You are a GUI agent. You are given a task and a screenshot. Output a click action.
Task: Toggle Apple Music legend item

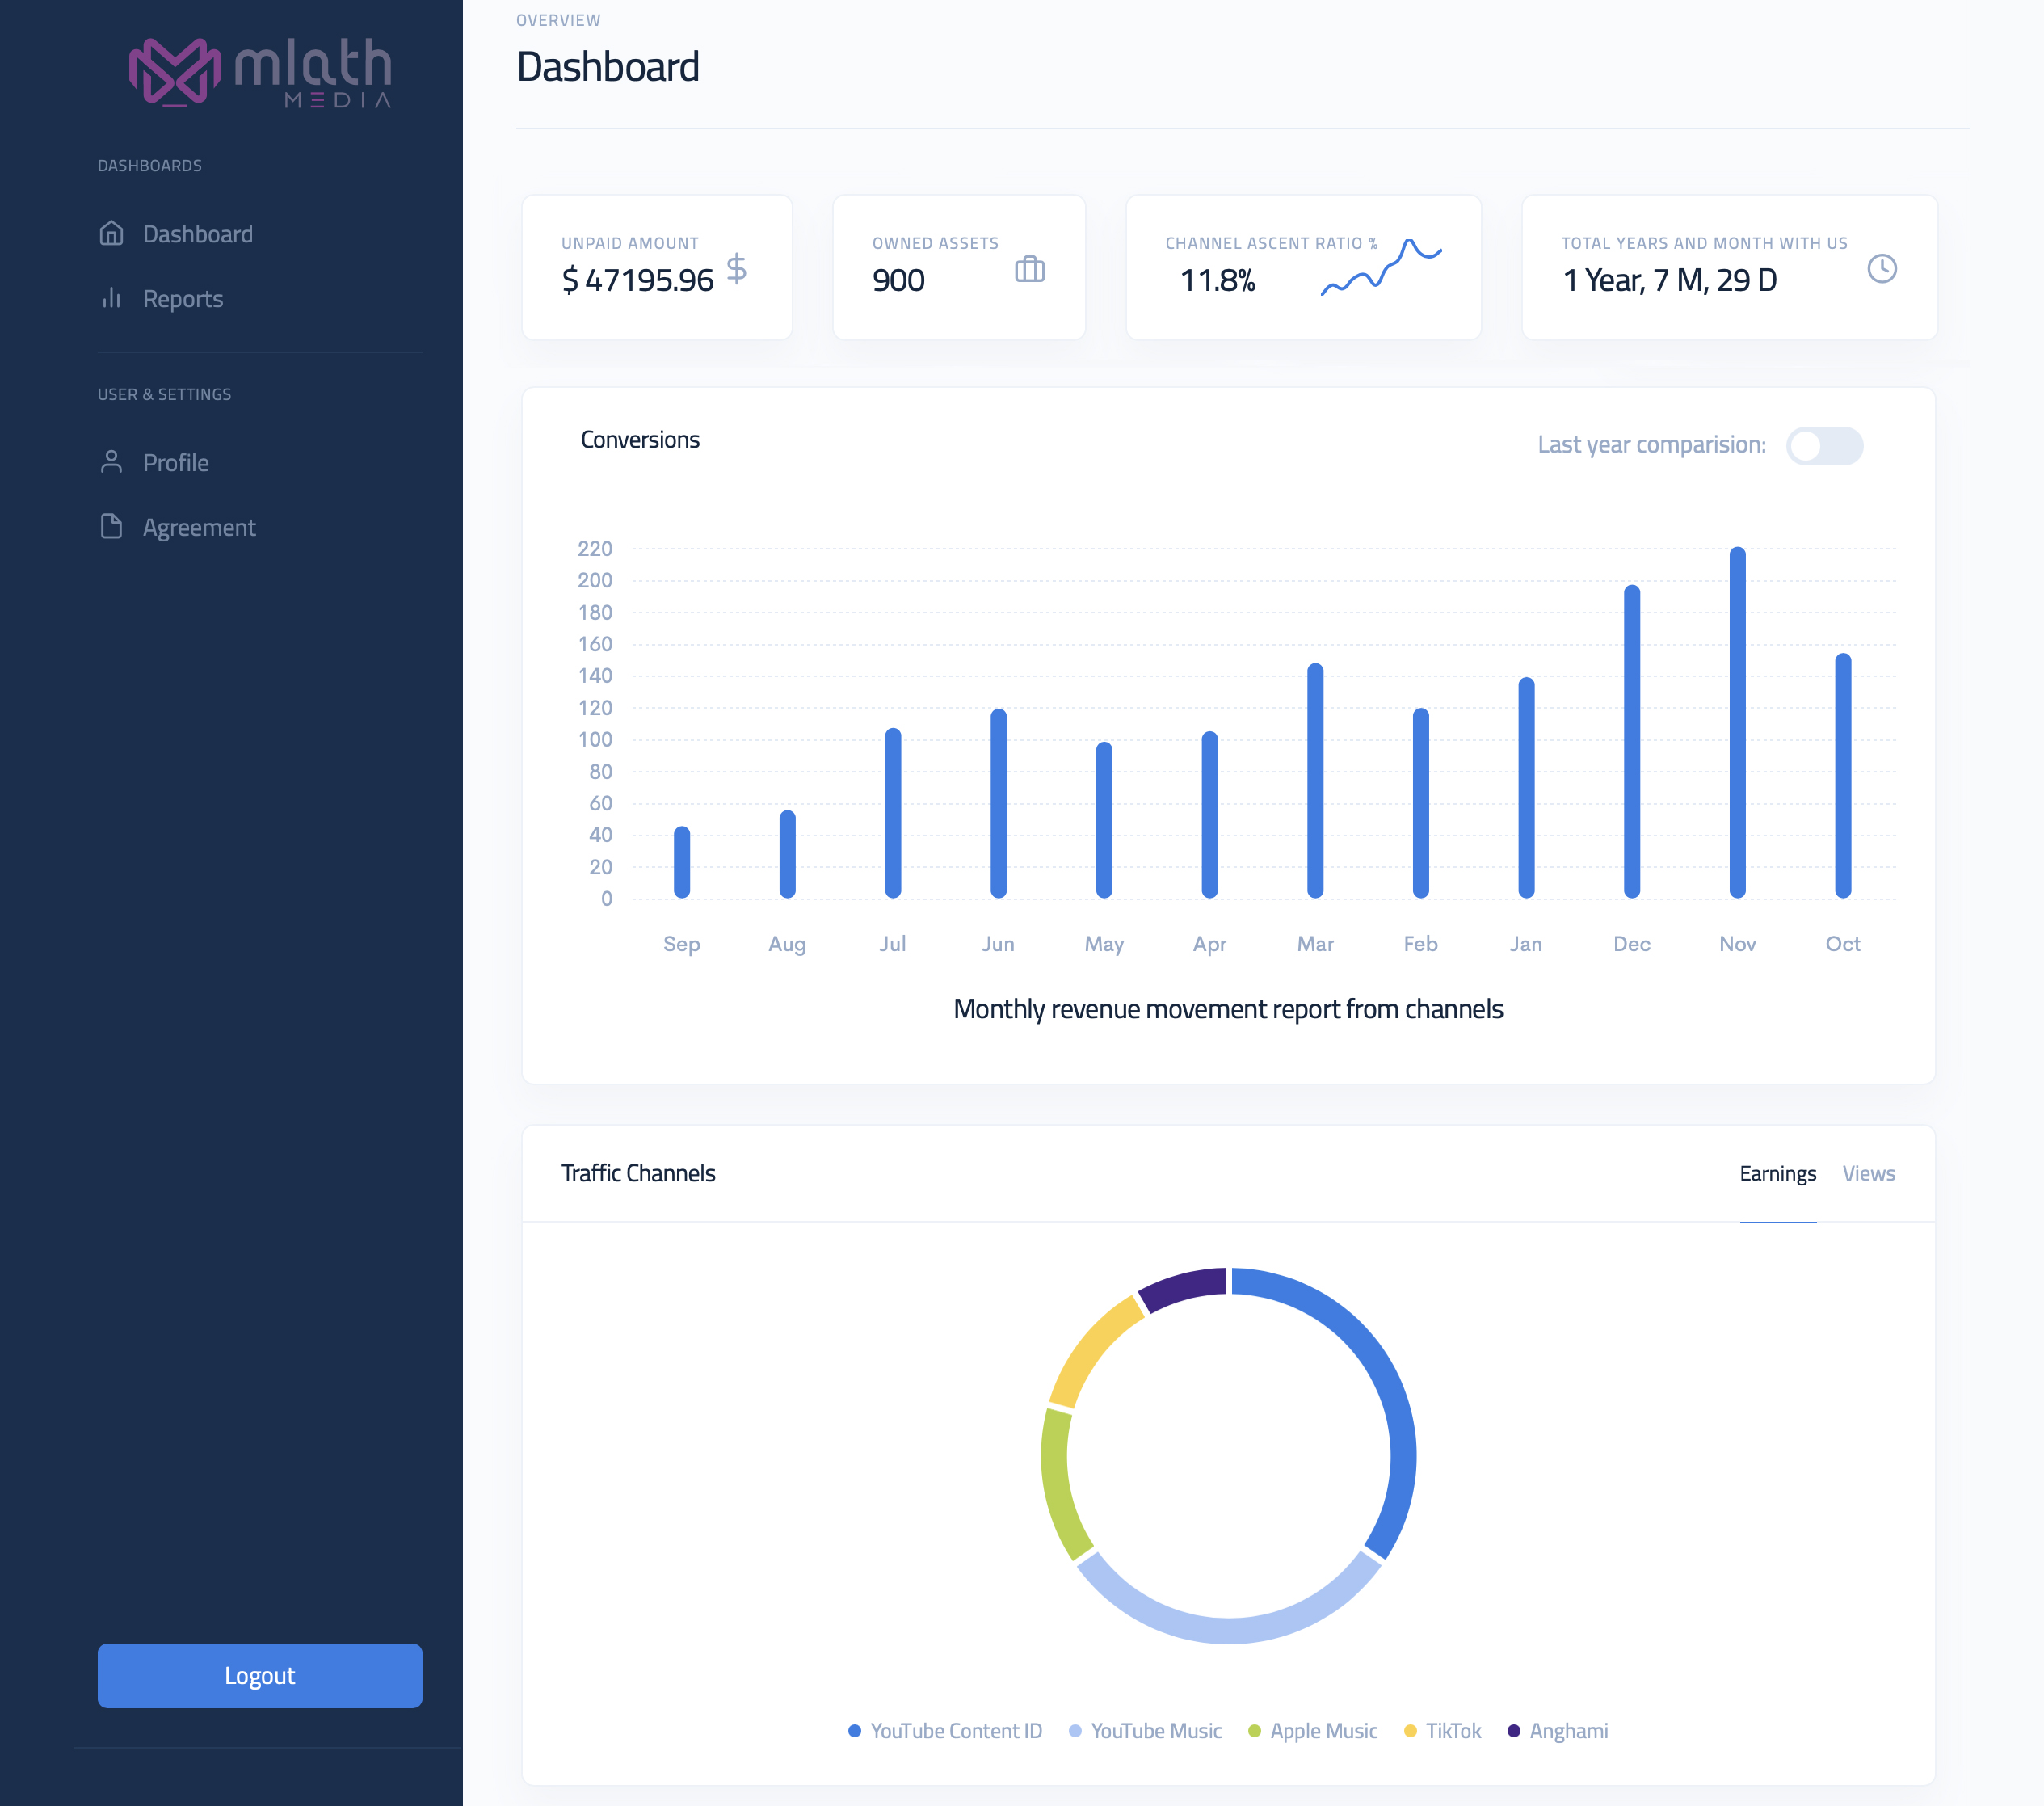point(1313,1730)
